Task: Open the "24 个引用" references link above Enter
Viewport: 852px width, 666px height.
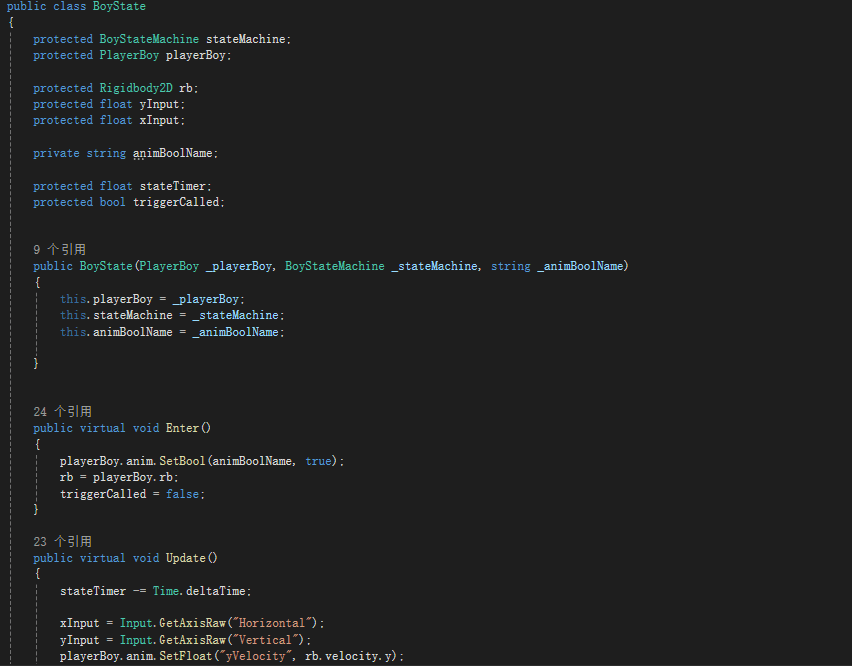Action: click(62, 411)
